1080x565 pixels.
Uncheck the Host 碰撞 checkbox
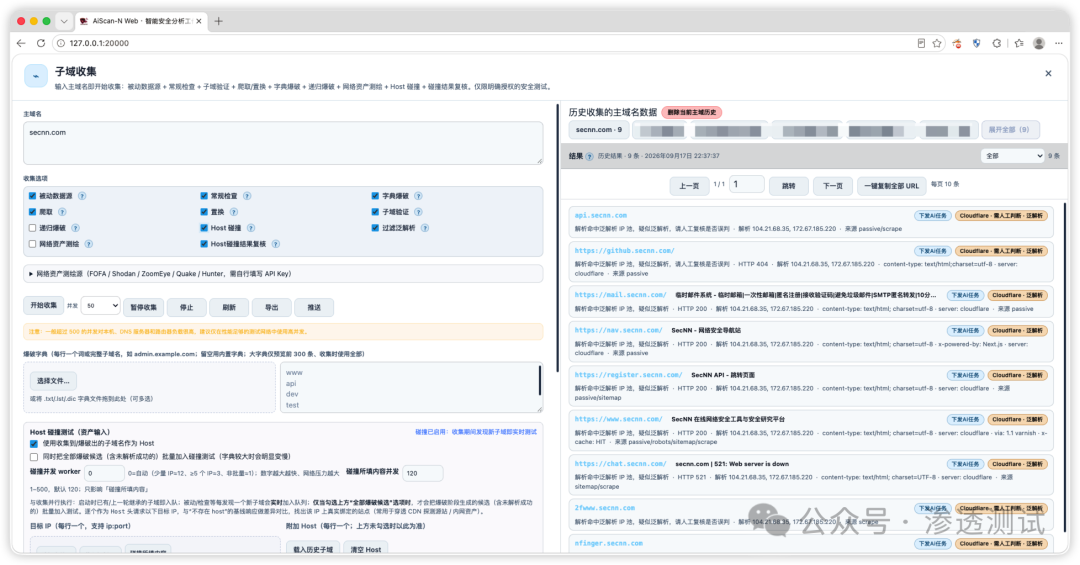[204, 228]
